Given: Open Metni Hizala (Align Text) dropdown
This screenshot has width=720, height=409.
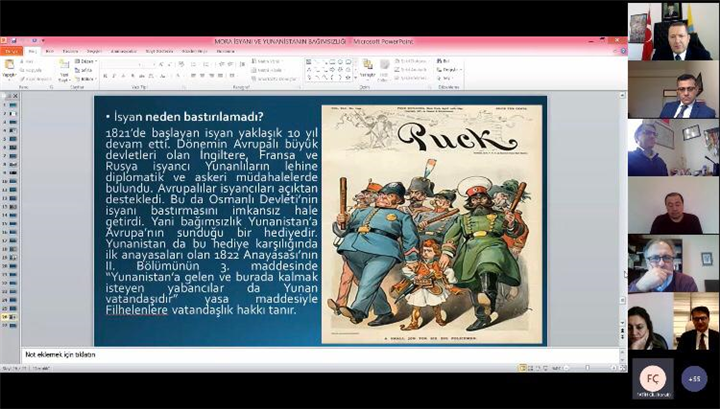Looking at the screenshot, I should [268, 70].
